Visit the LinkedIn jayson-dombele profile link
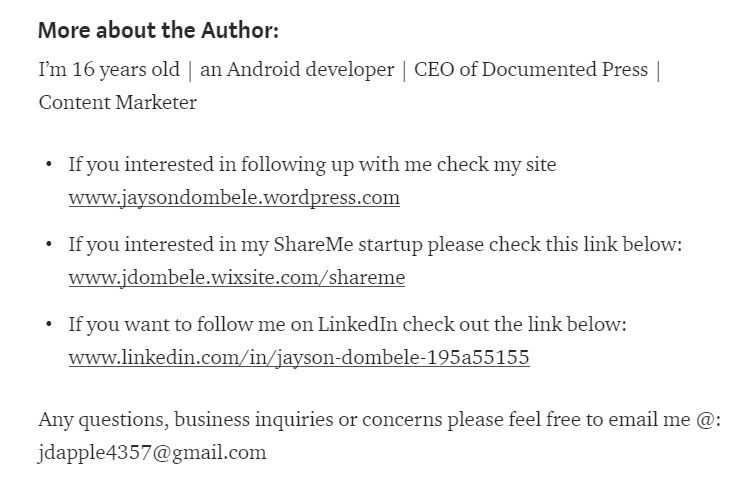Screen dimensions: 750x491 click(x=298, y=357)
